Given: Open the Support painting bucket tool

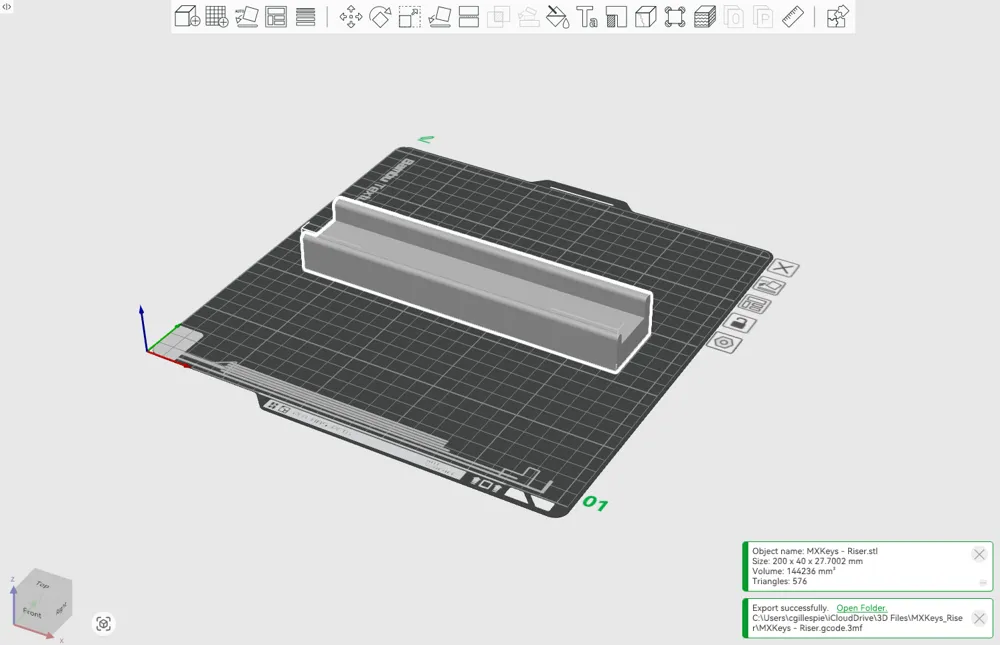Looking at the screenshot, I should pyautogui.click(x=558, y=17).
